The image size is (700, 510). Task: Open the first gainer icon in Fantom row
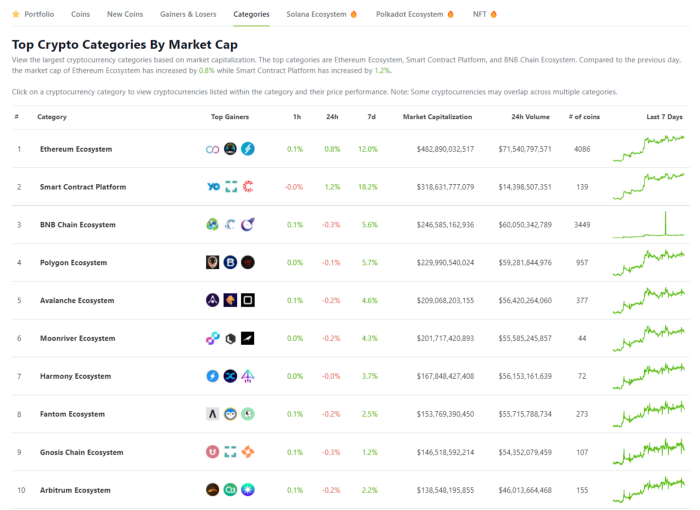point(212,414)
